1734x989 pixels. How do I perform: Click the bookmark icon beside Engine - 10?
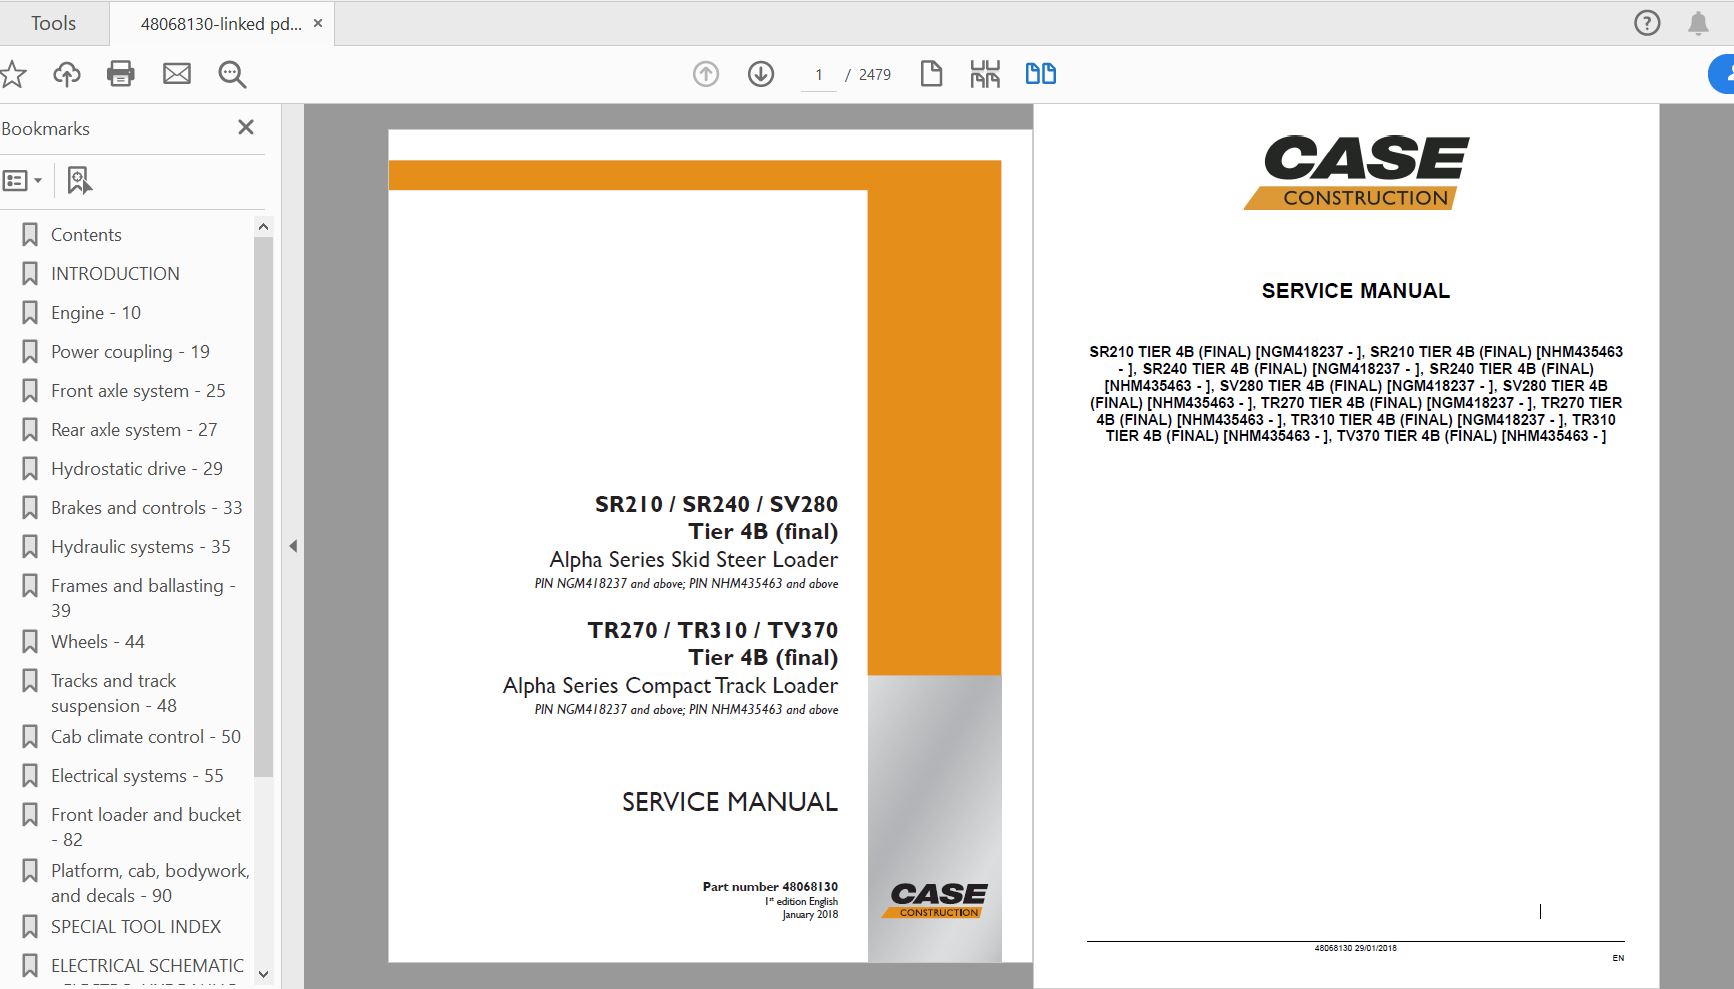tap(30, 313)
